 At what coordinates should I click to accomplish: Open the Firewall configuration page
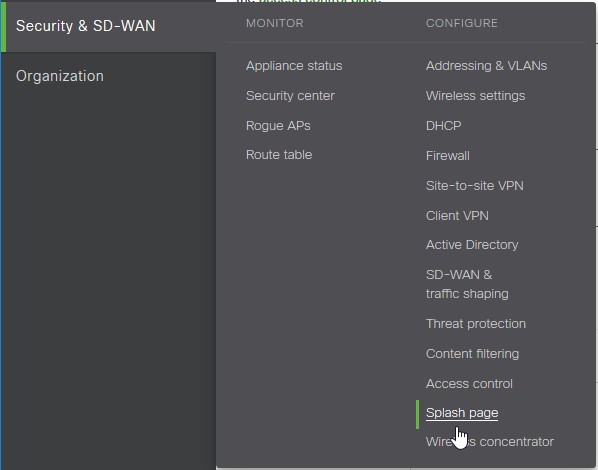pyautogui.click(x=447, y=156)
